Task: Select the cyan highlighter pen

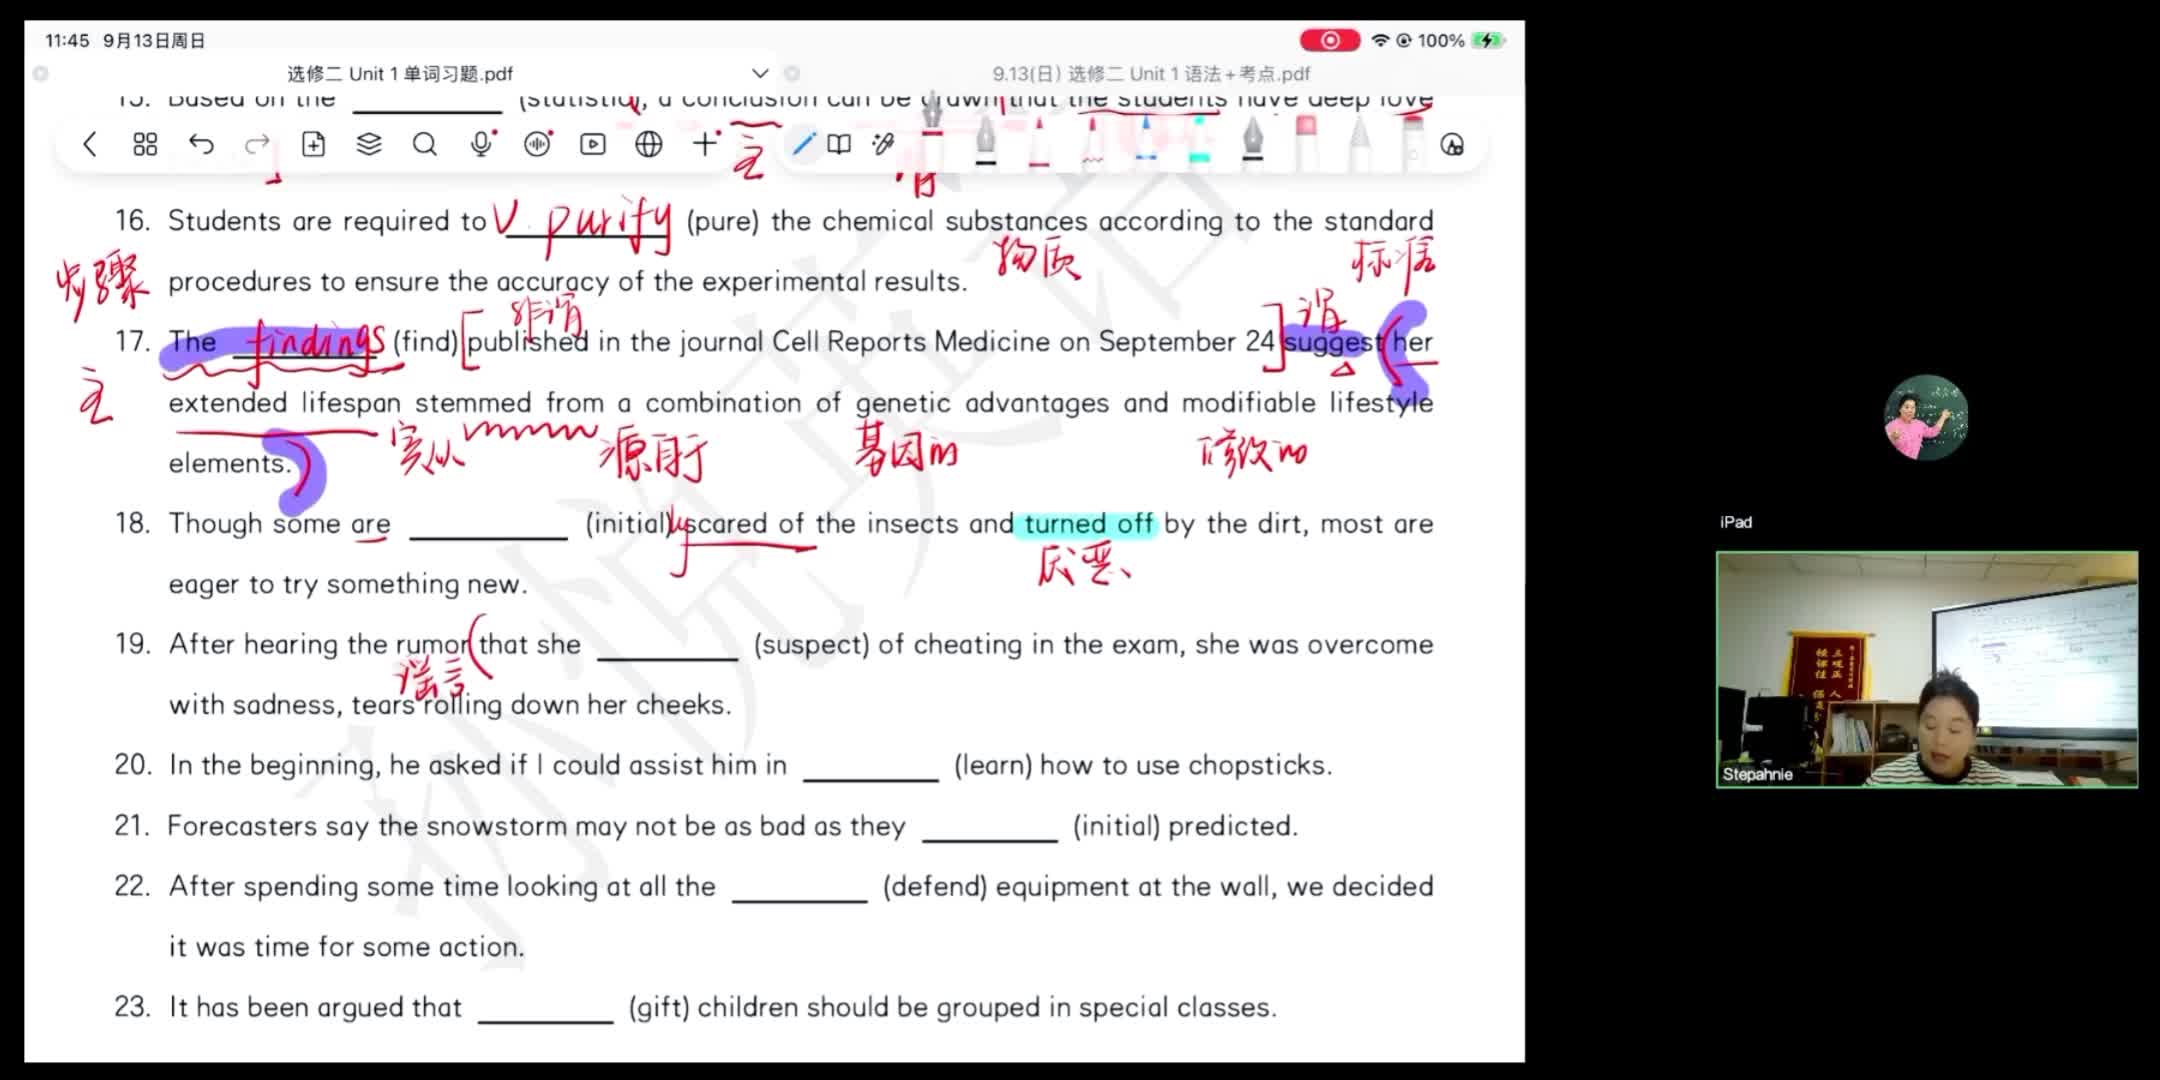Action: tap(1199, 140)
